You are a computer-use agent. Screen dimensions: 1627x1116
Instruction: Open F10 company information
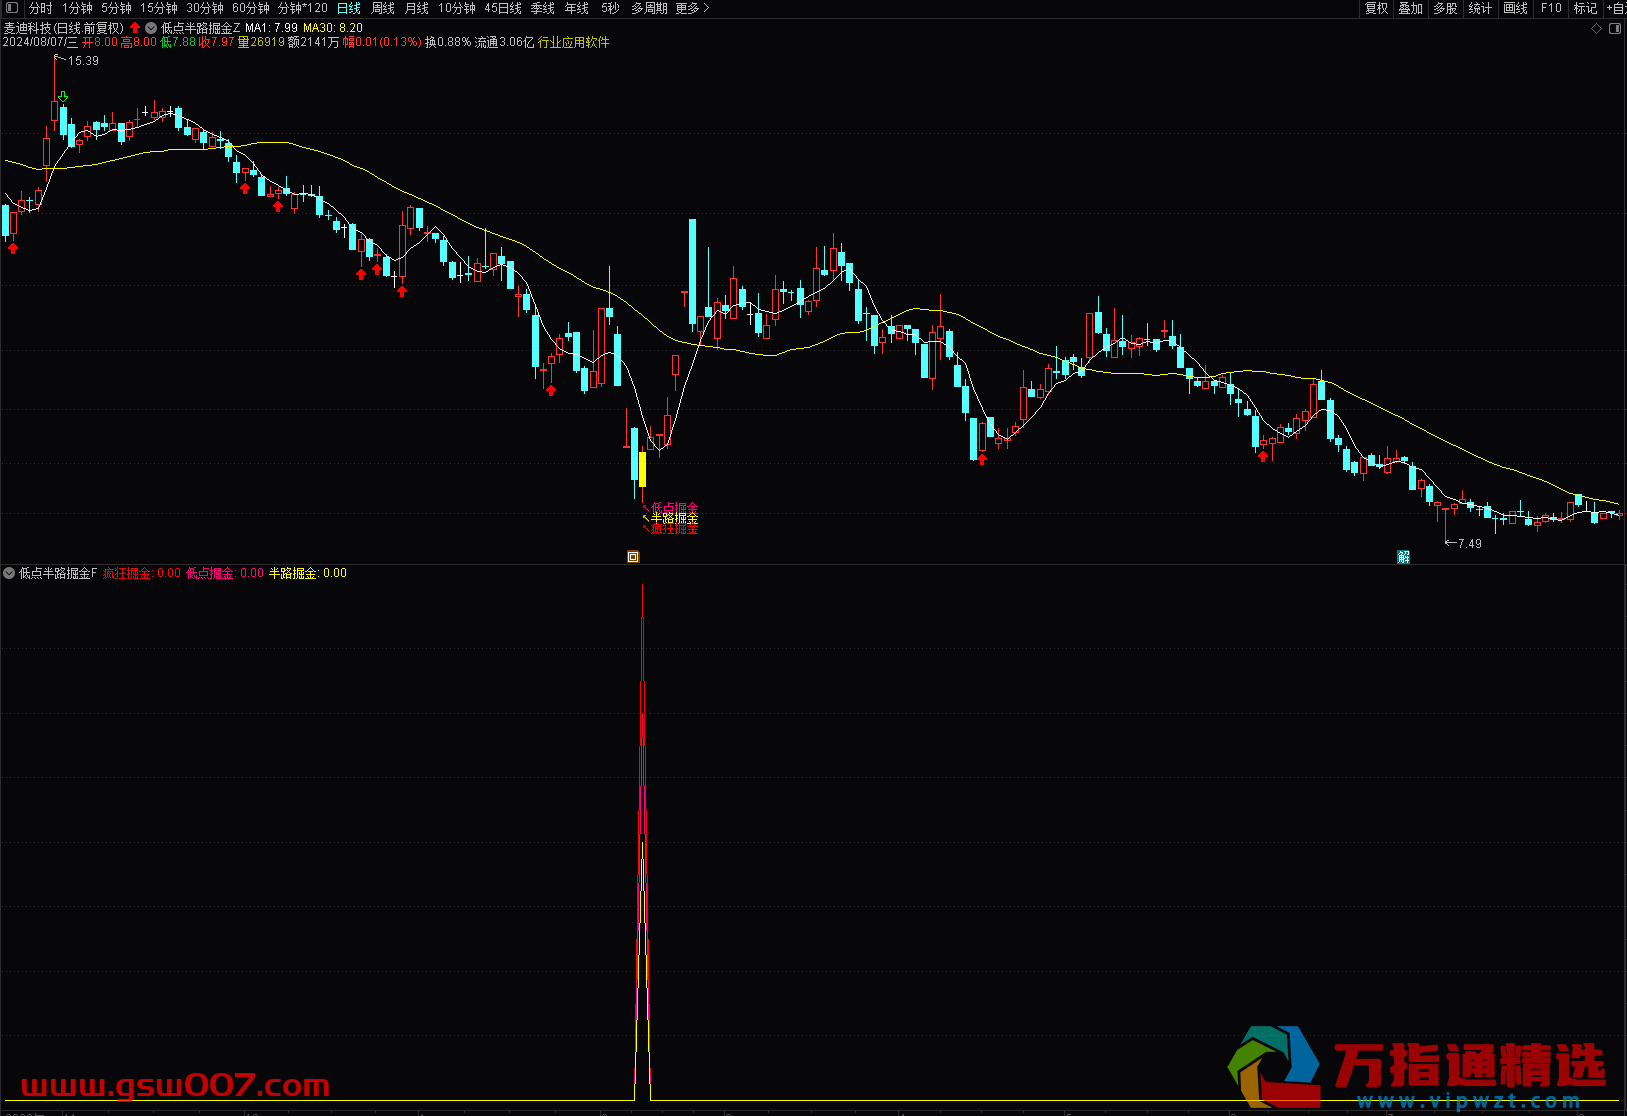click(x=1551, y=8)
